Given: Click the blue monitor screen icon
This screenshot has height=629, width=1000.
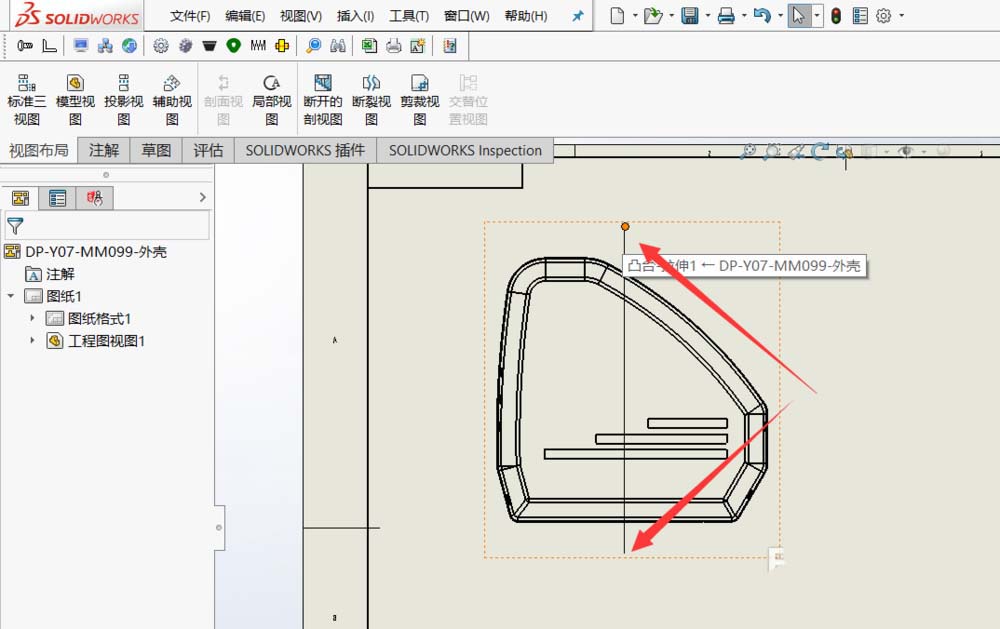Looking at the screenshot, I should (x=81, y=45).
